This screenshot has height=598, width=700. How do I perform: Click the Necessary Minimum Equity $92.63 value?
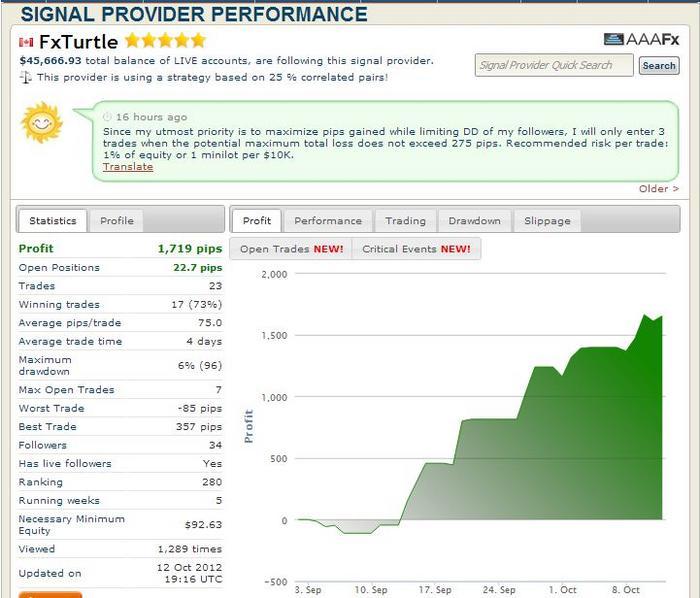coord(203,525)
